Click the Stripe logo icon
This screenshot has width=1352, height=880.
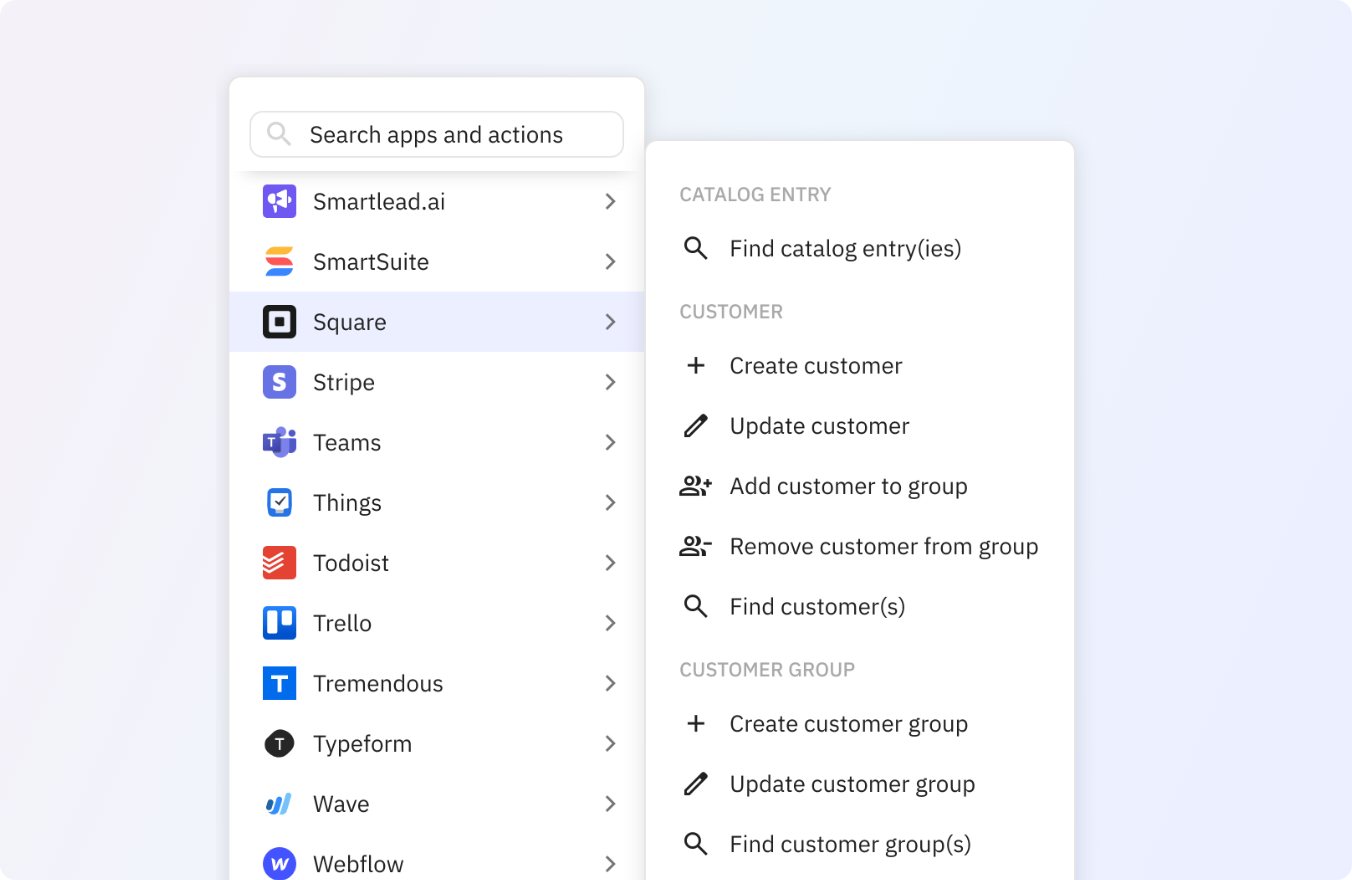pos(279,382)
